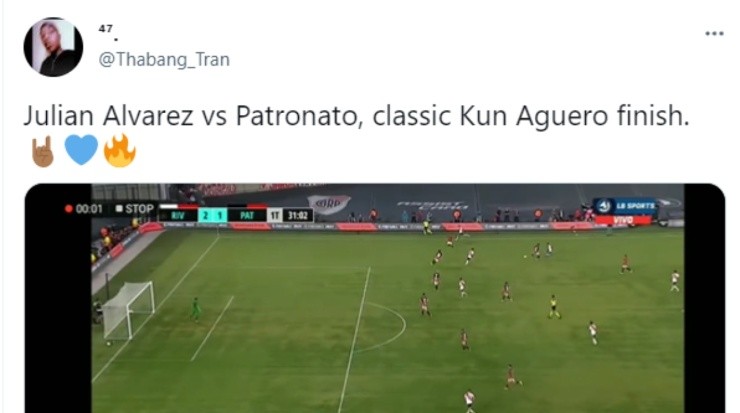Click the blue heart emoji

[x=81, y=150]
